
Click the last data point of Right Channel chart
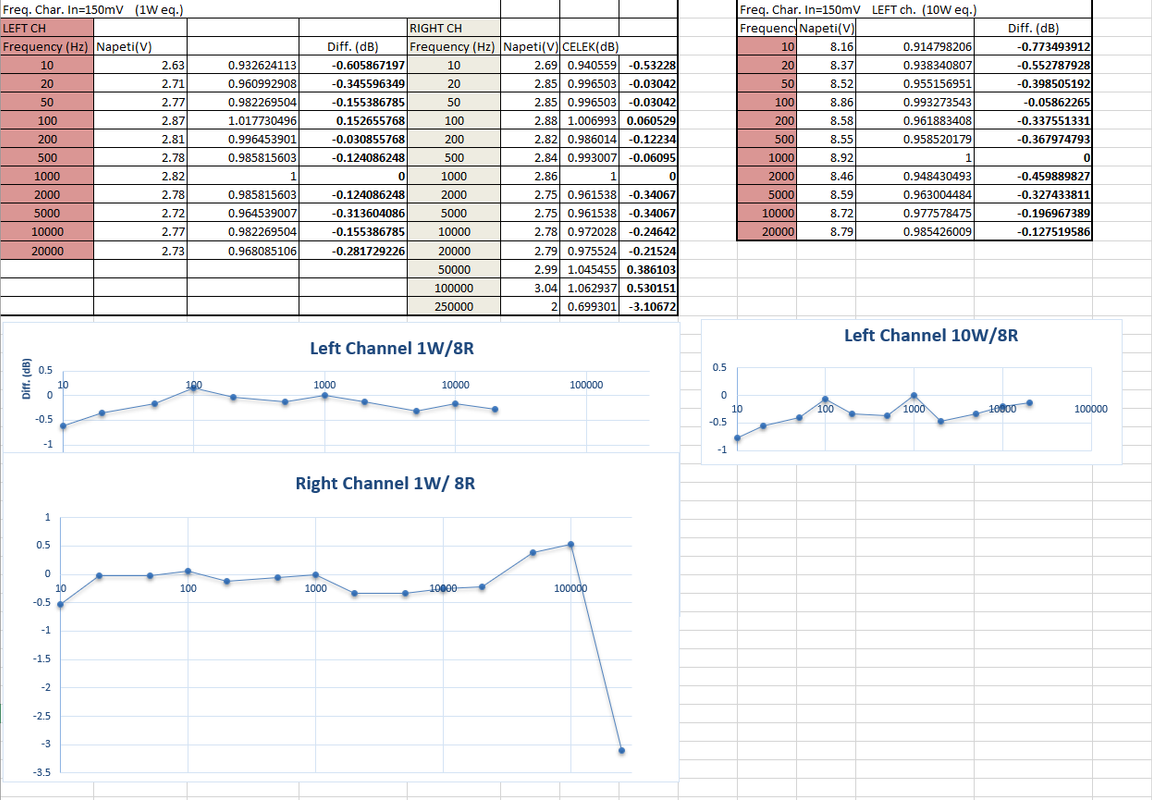click(x=622, y=750)
